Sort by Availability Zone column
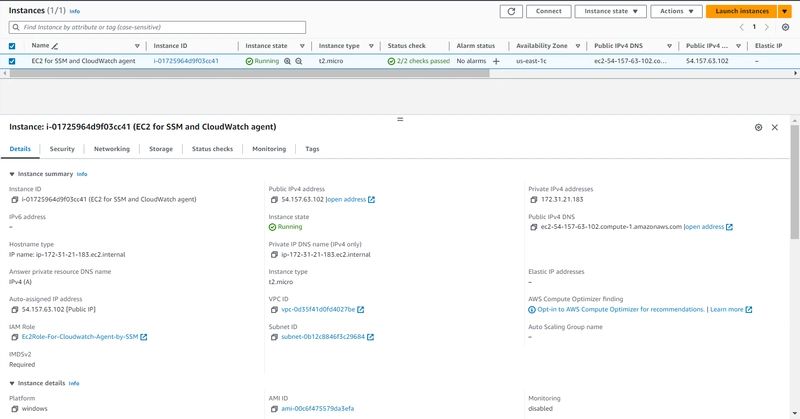 click(578, 46)
